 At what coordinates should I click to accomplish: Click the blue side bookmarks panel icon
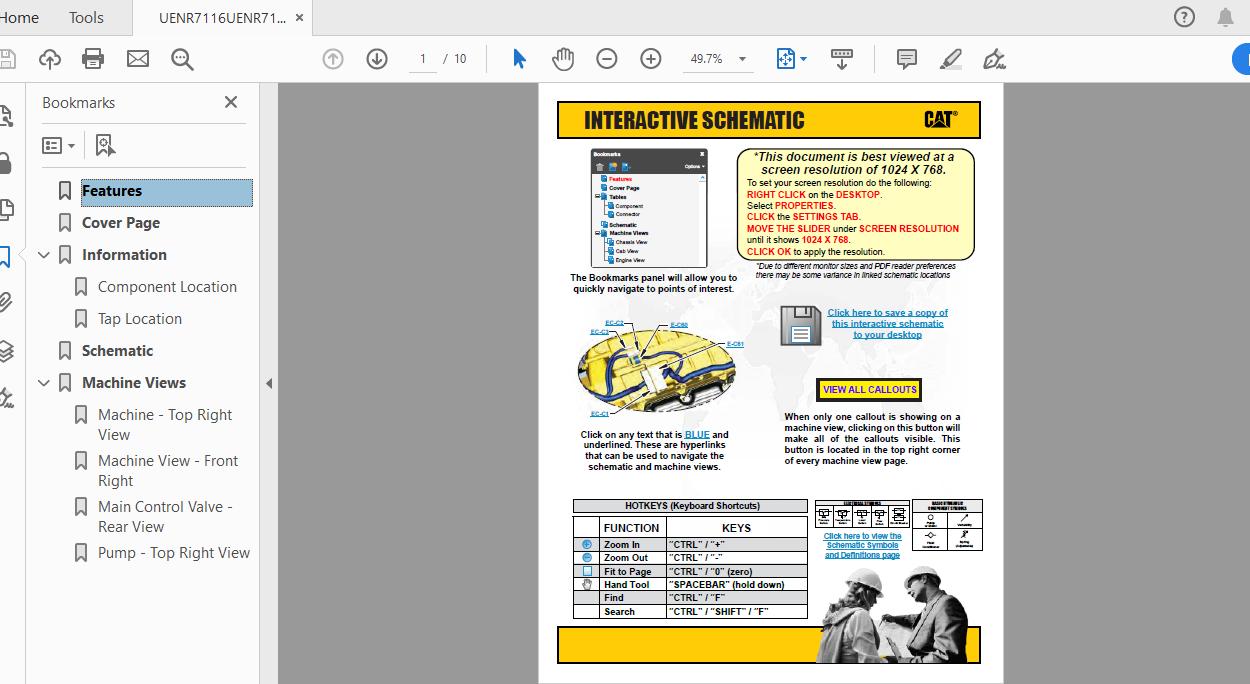(5, 256)
